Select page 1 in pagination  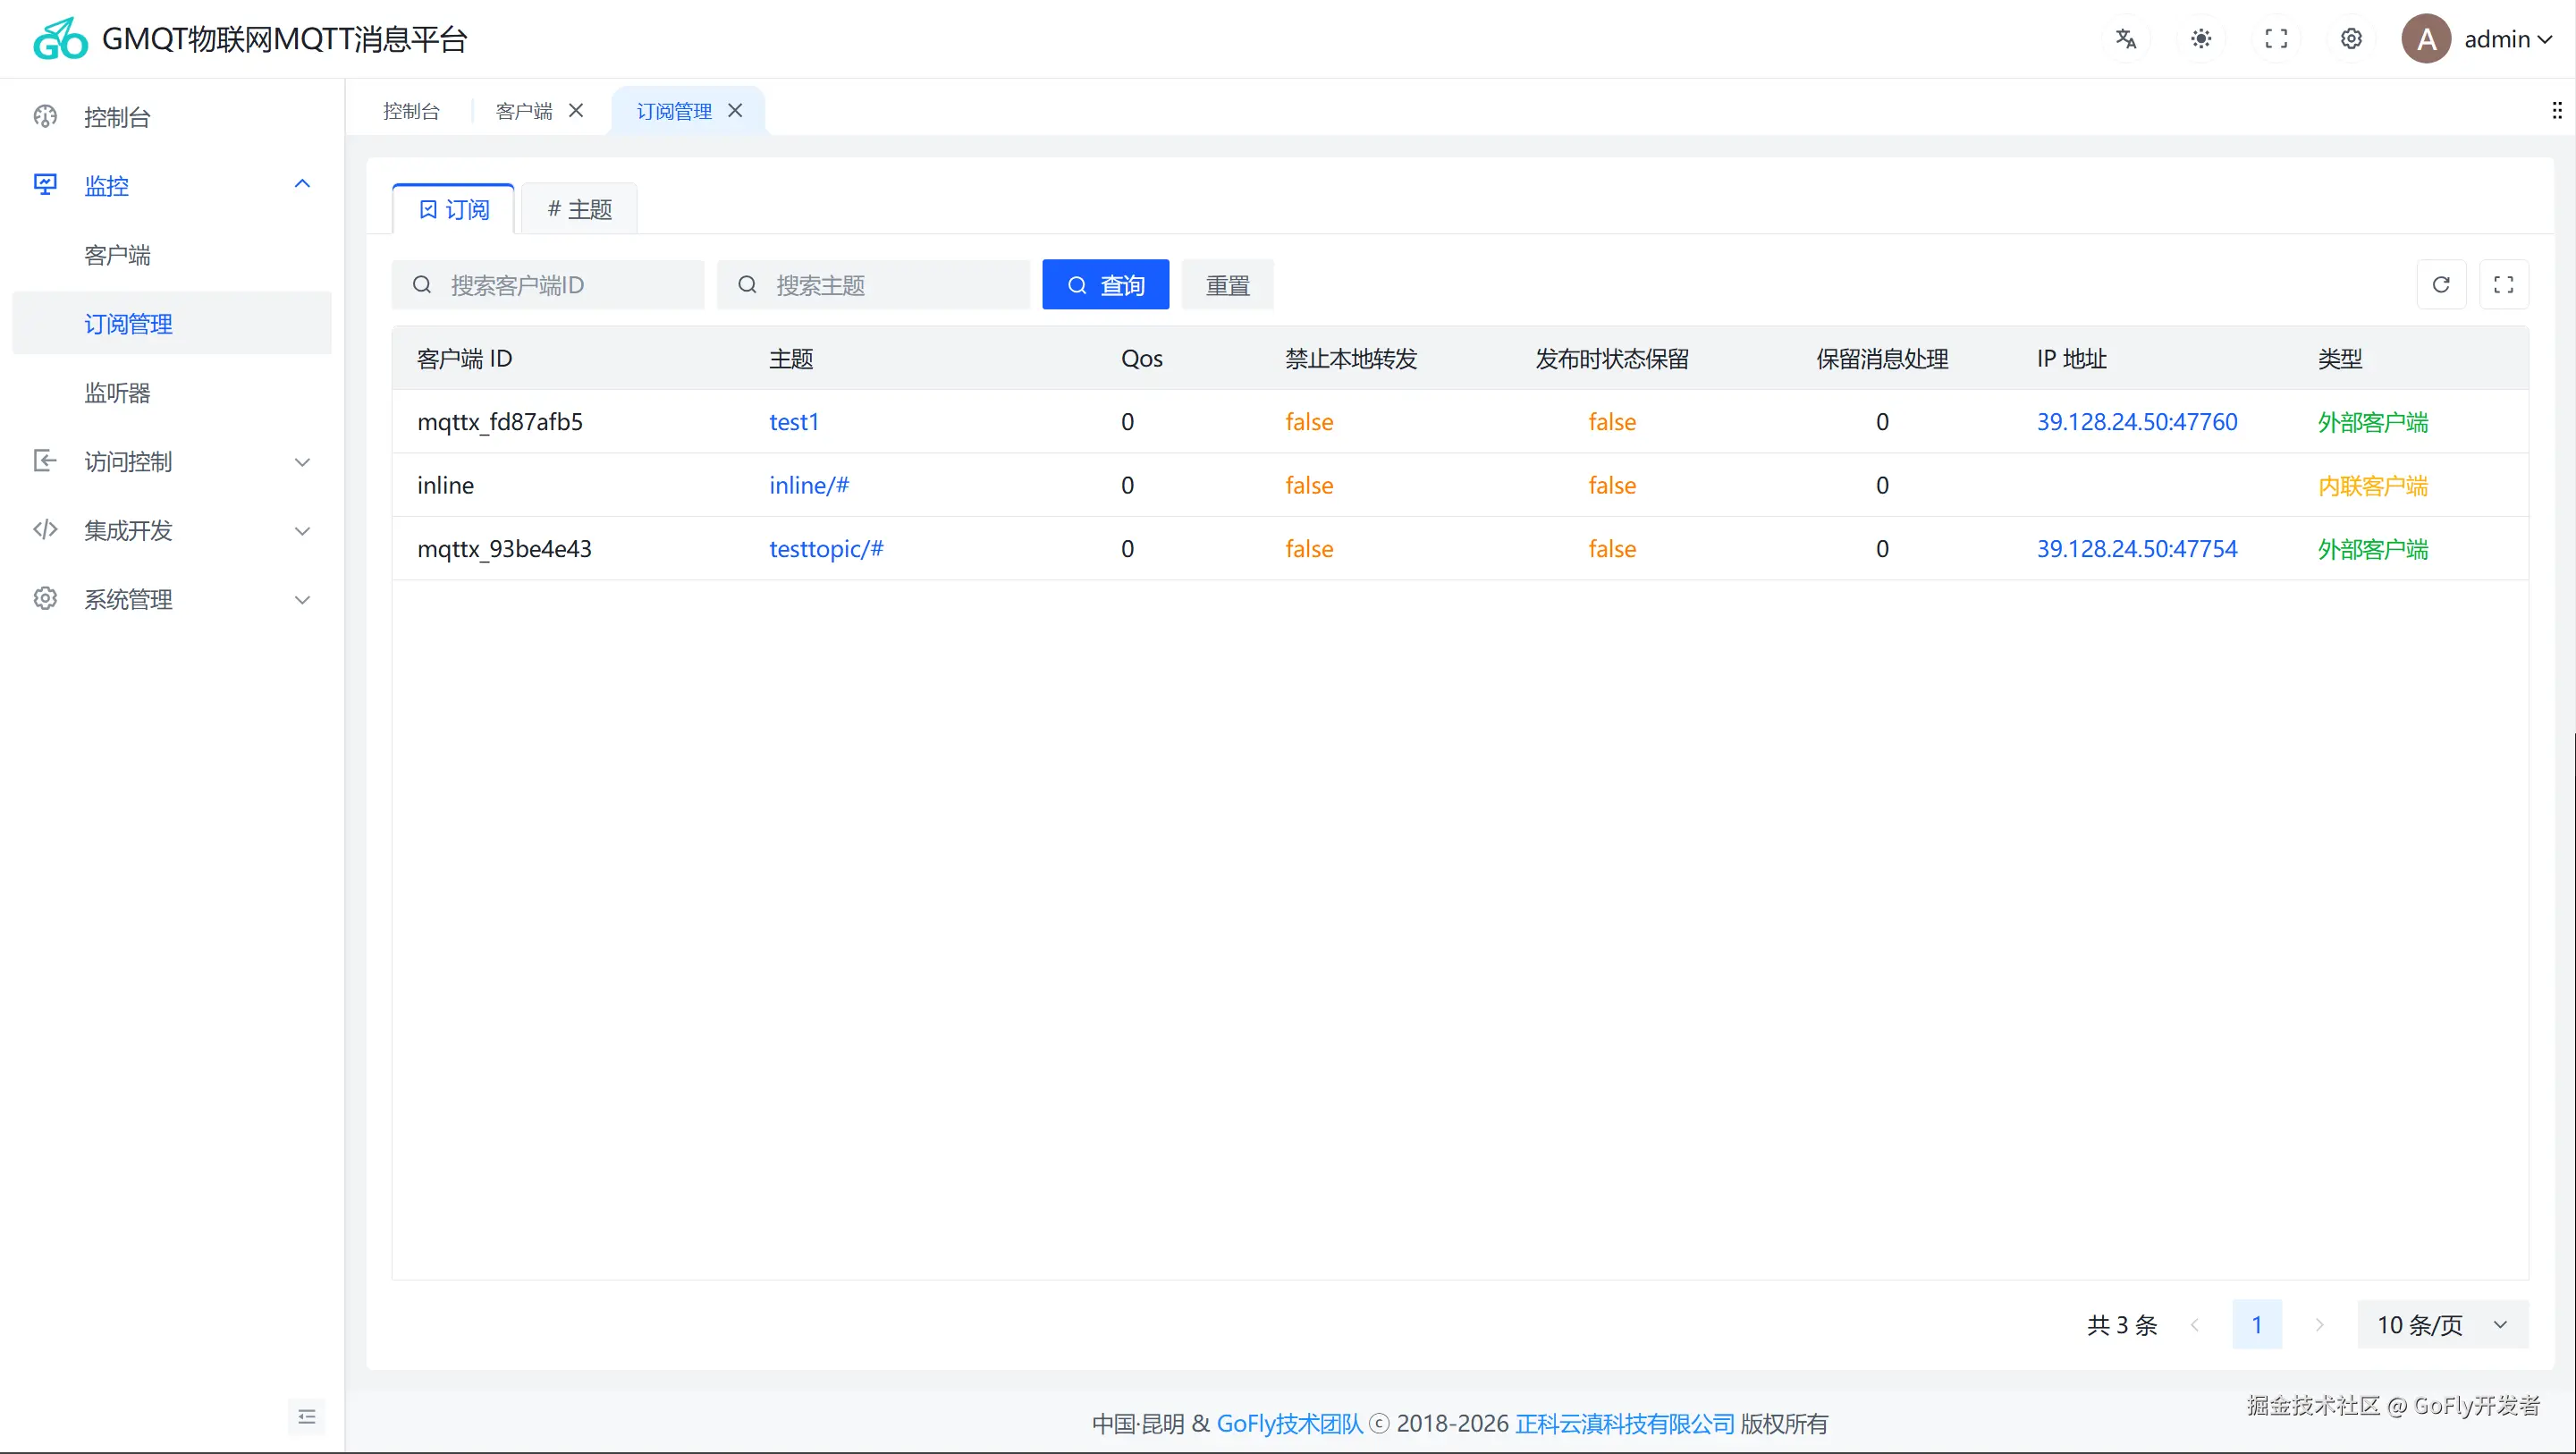point(2257,1325)
